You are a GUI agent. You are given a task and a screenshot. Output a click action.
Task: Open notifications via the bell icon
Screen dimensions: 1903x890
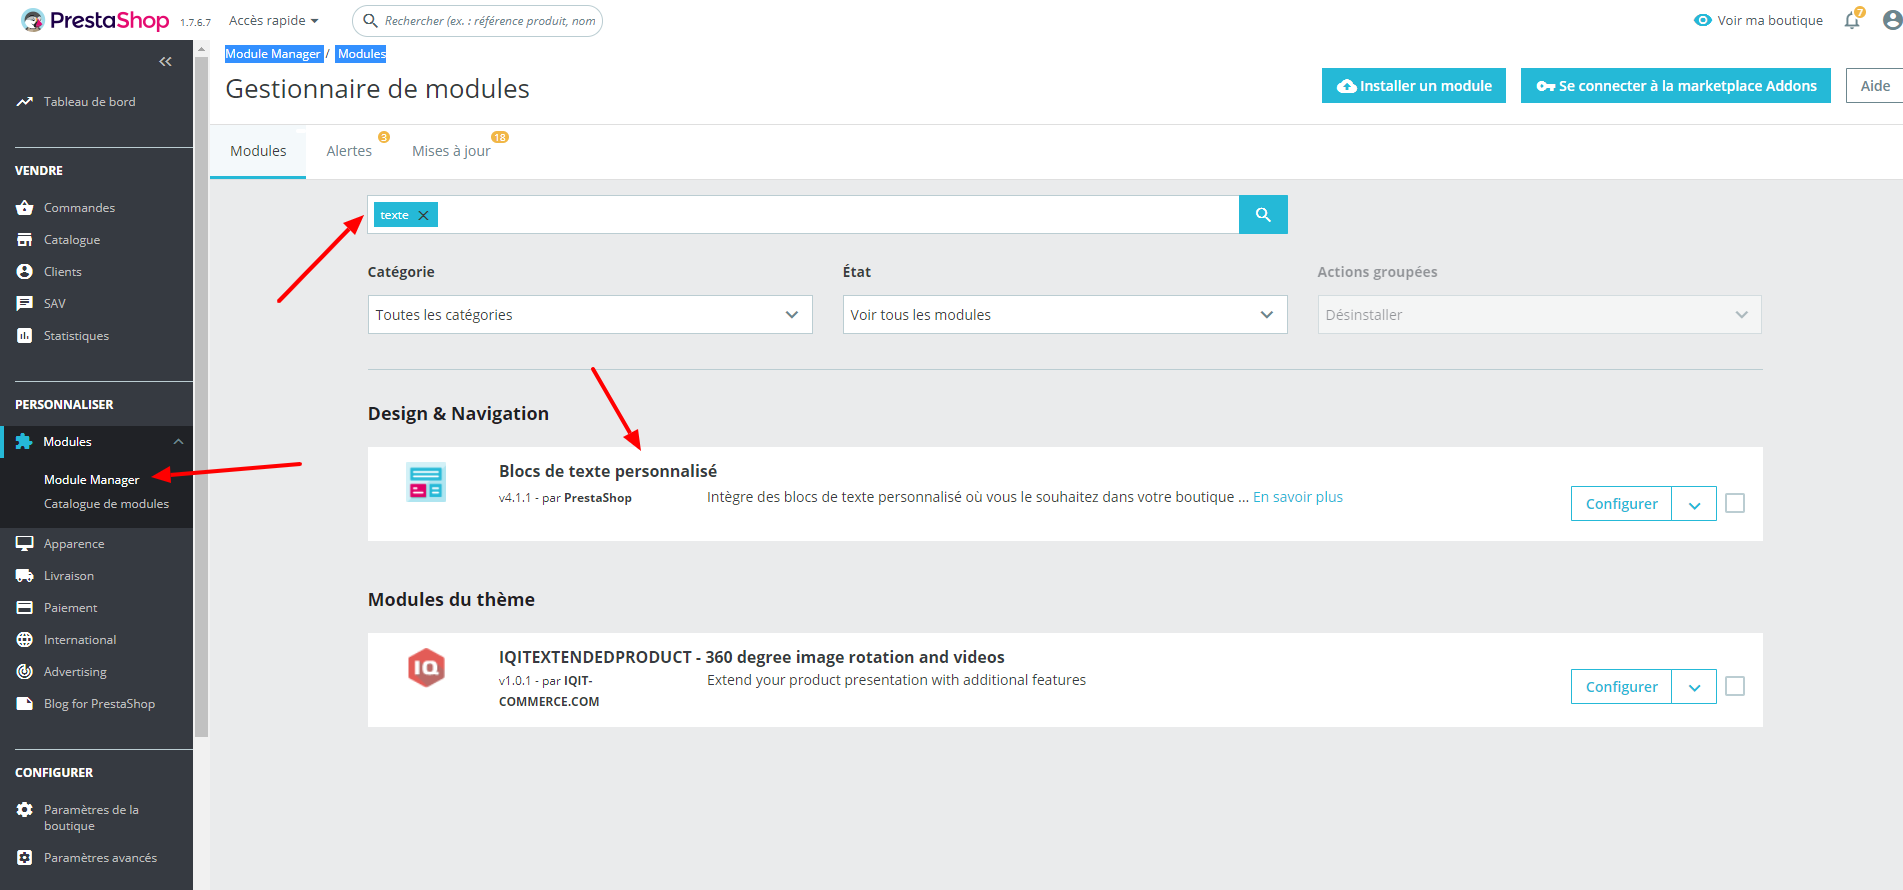tap(1852, 20)
